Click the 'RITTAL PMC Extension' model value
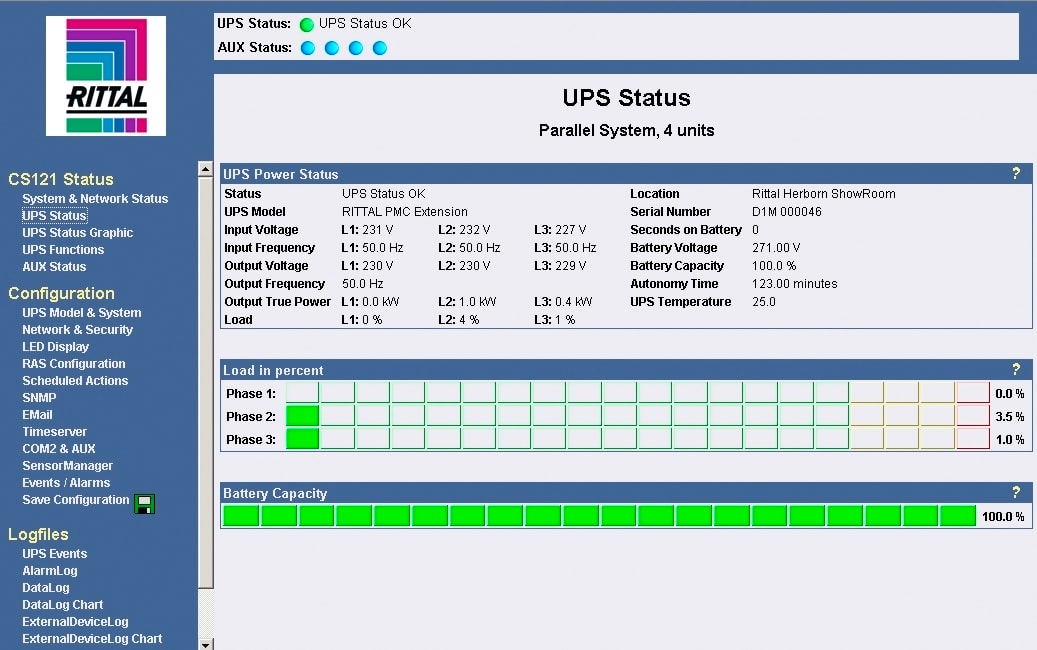1037x650 pixels. pos(405,212)
